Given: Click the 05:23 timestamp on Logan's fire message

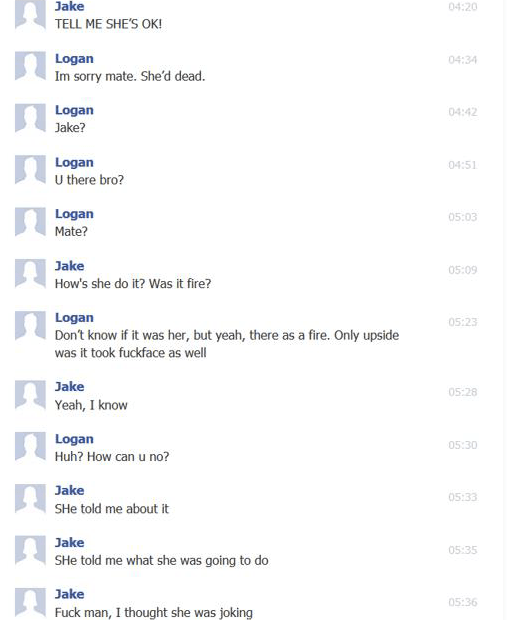Looking at the screenshot, I should point(463,322).
